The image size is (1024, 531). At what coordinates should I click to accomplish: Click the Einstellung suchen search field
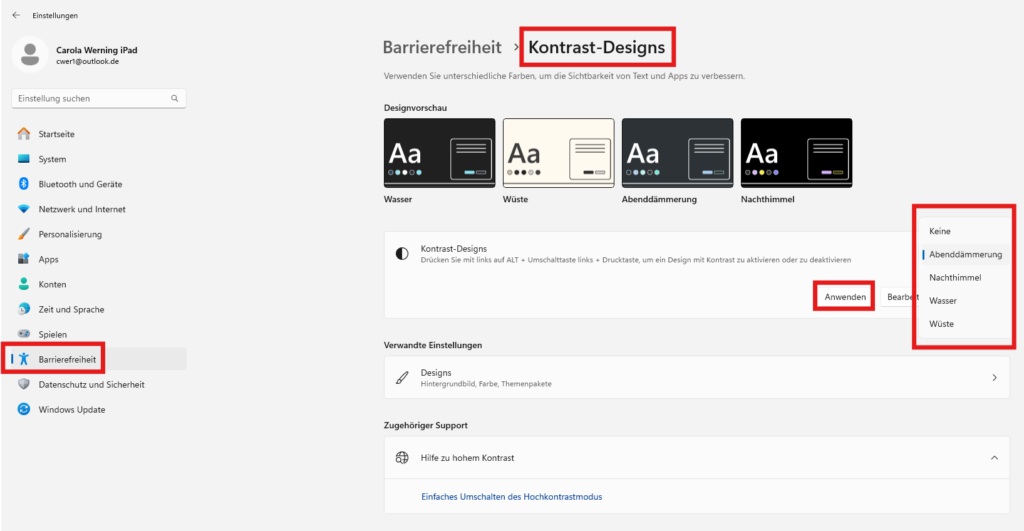[99, 99]
